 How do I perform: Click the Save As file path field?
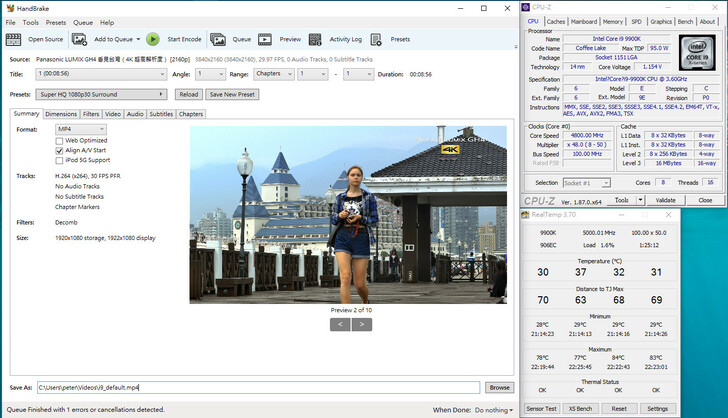[258, 387]
